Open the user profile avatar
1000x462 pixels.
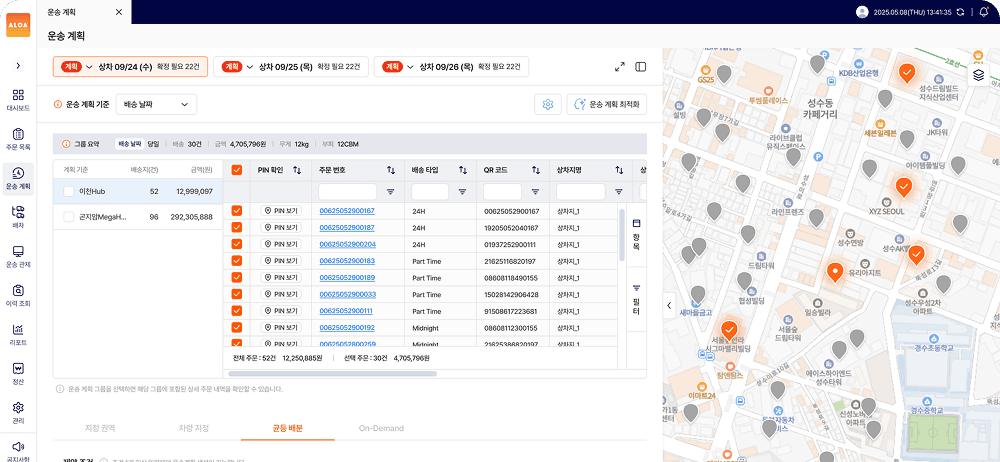pyautogui.click(x=862, y=11)
